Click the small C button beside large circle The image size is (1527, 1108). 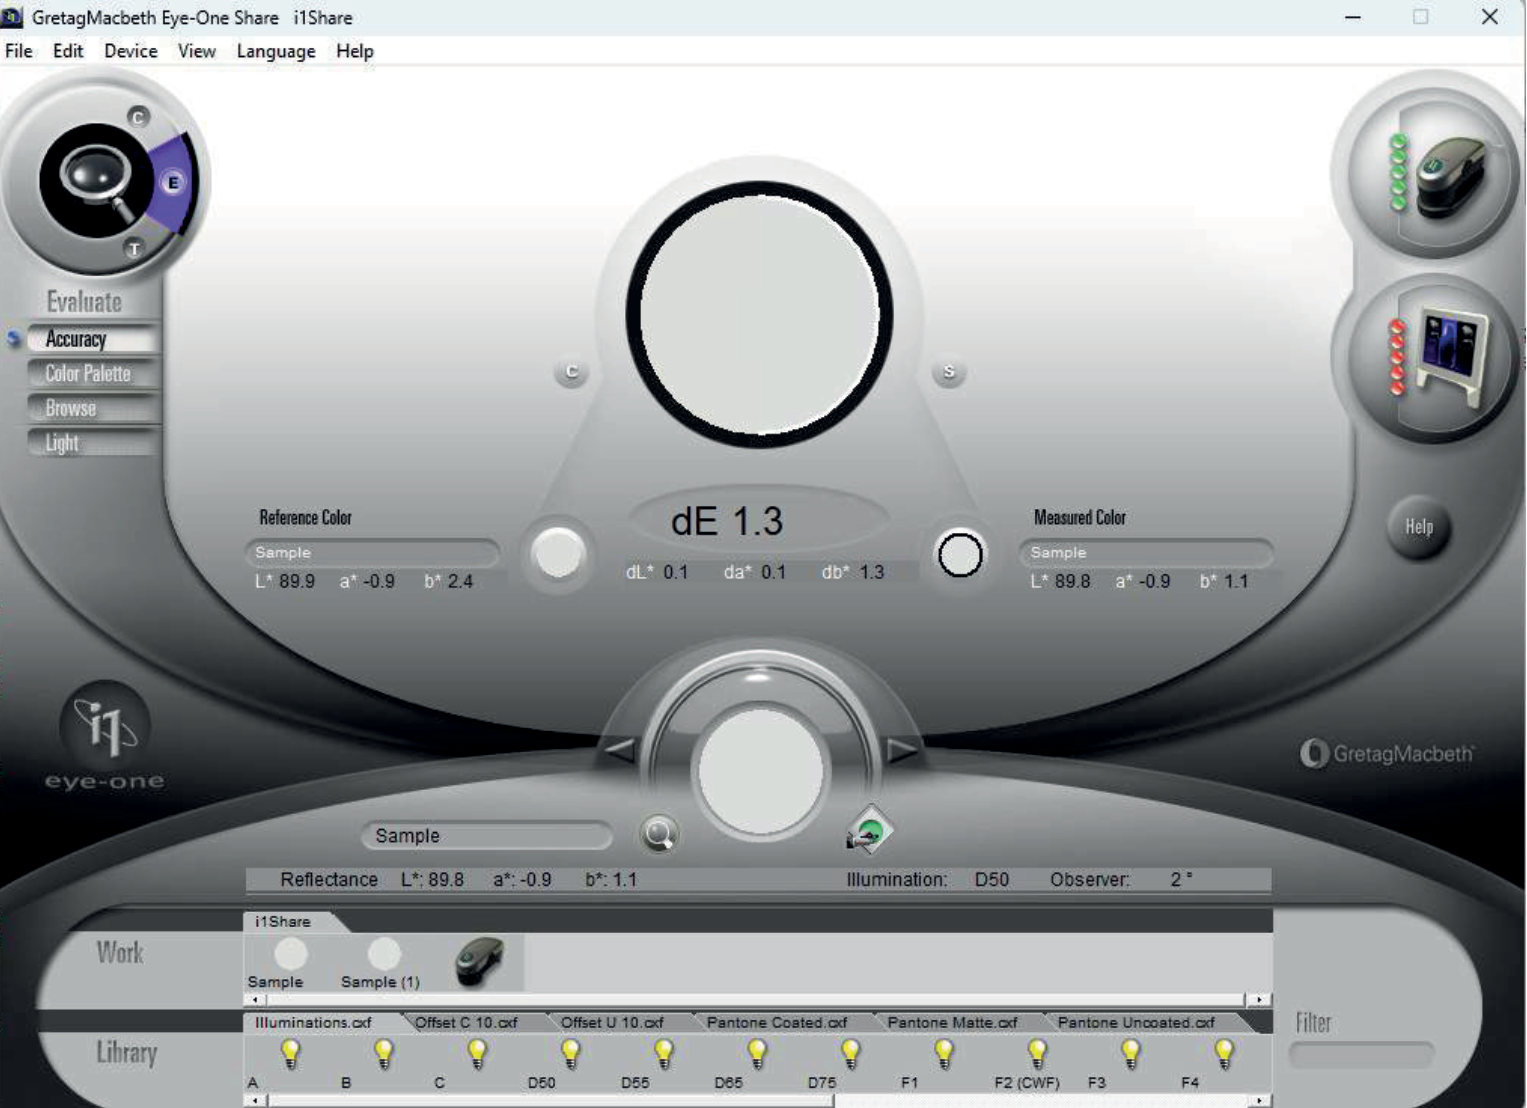coord(571,372)
